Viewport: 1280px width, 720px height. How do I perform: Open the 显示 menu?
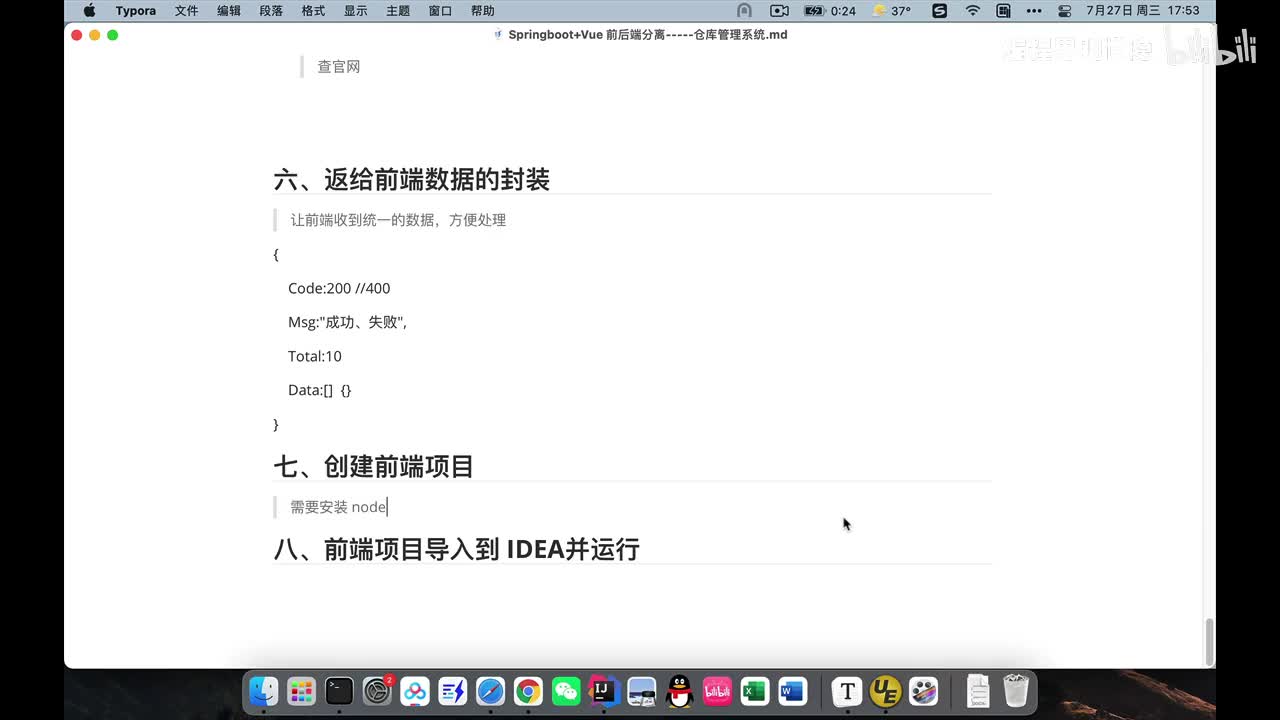(355, 11)
